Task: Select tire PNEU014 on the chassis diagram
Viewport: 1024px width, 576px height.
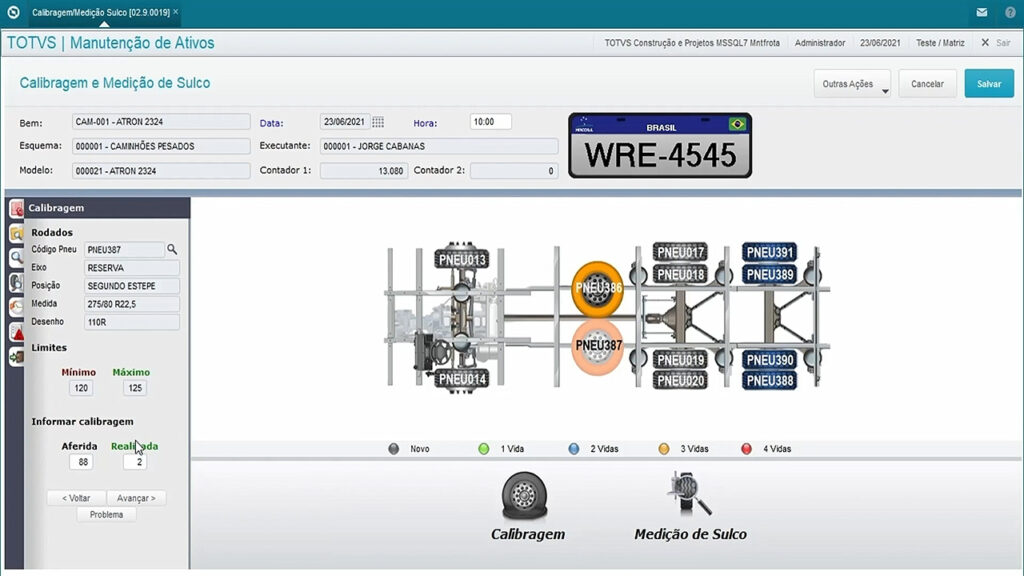Action: [462, 379]
